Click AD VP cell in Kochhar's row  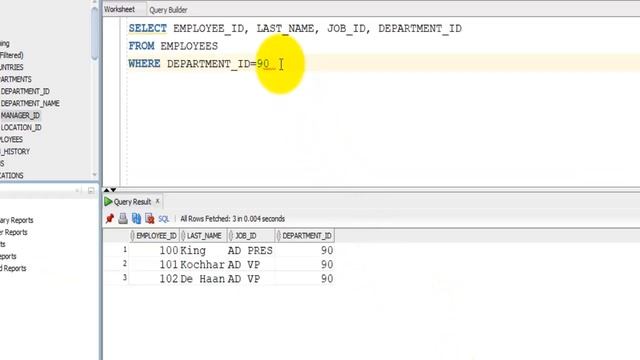pyautogui.click(x=251, y=265)
